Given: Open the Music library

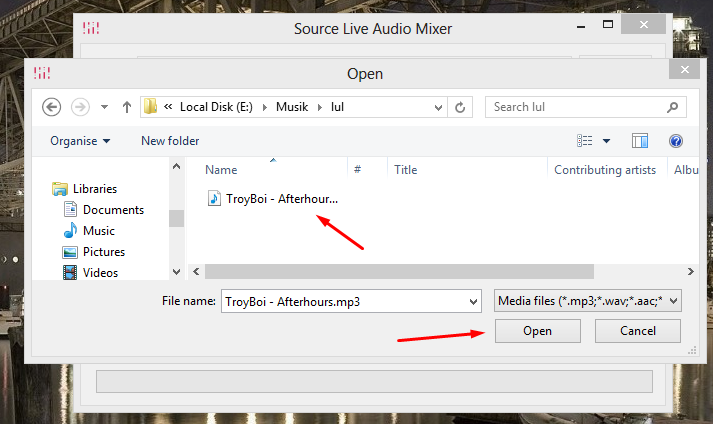Looking at the screenshot, I should point(99,231).
